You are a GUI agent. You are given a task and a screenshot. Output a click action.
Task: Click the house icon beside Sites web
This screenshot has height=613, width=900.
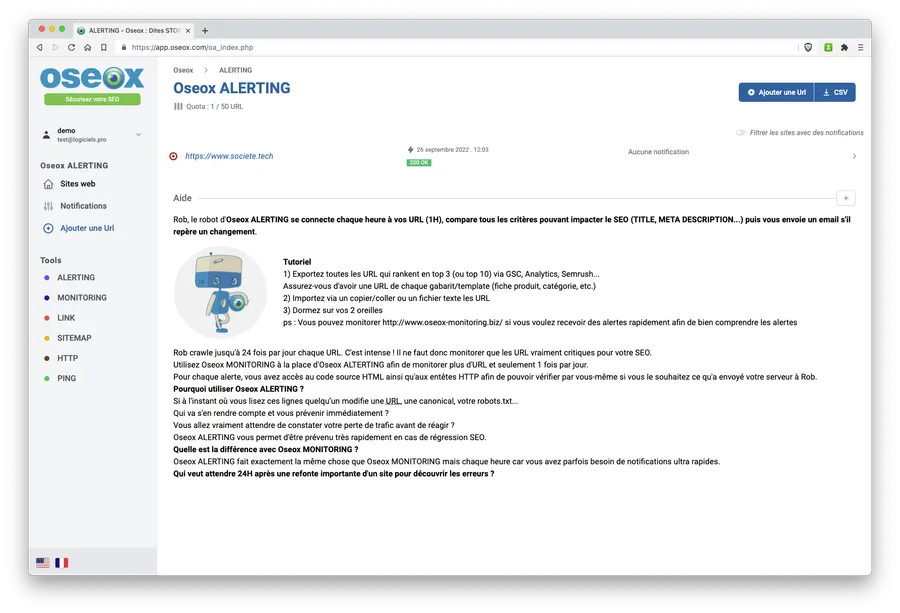click(x=48, y=184)
